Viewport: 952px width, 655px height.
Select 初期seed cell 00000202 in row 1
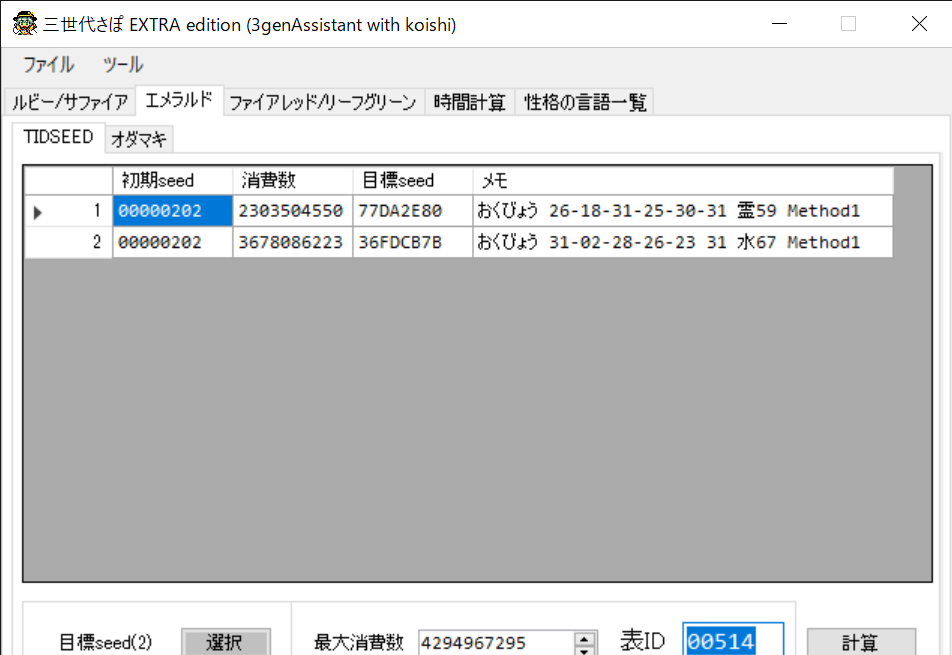(x=172, y=211)
